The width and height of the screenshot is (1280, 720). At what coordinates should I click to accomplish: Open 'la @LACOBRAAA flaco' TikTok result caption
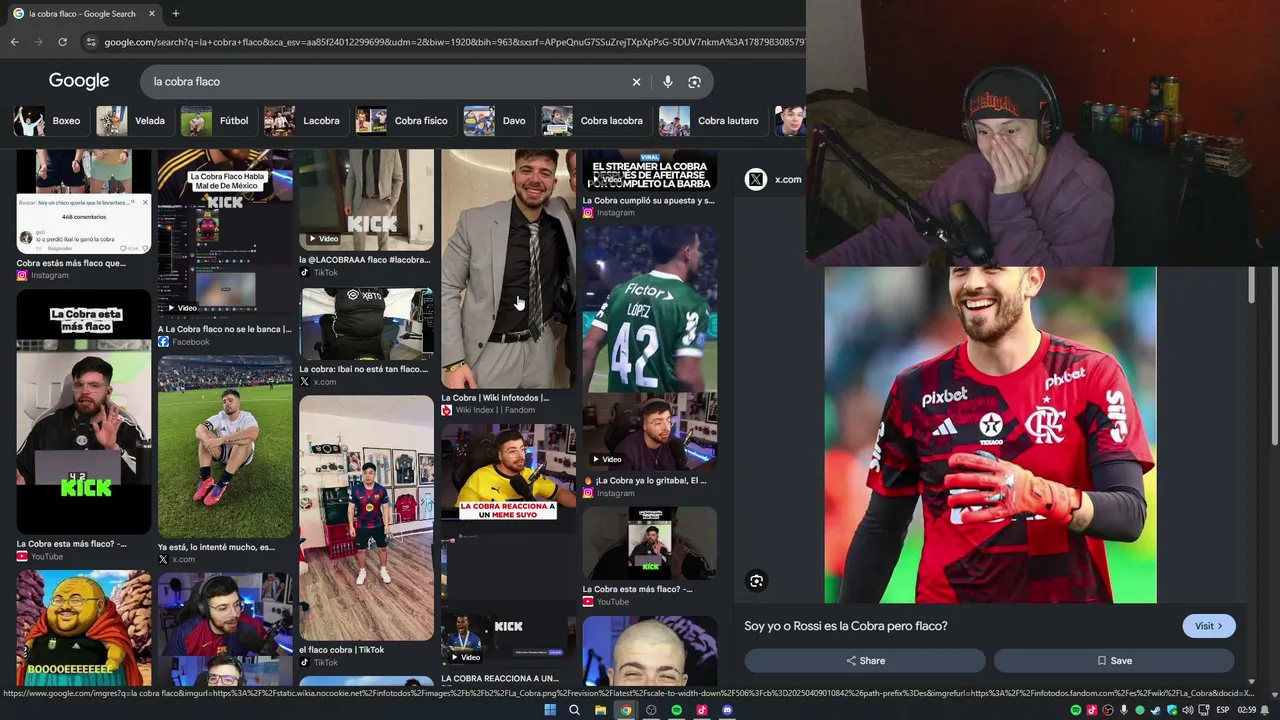(365, 260)
